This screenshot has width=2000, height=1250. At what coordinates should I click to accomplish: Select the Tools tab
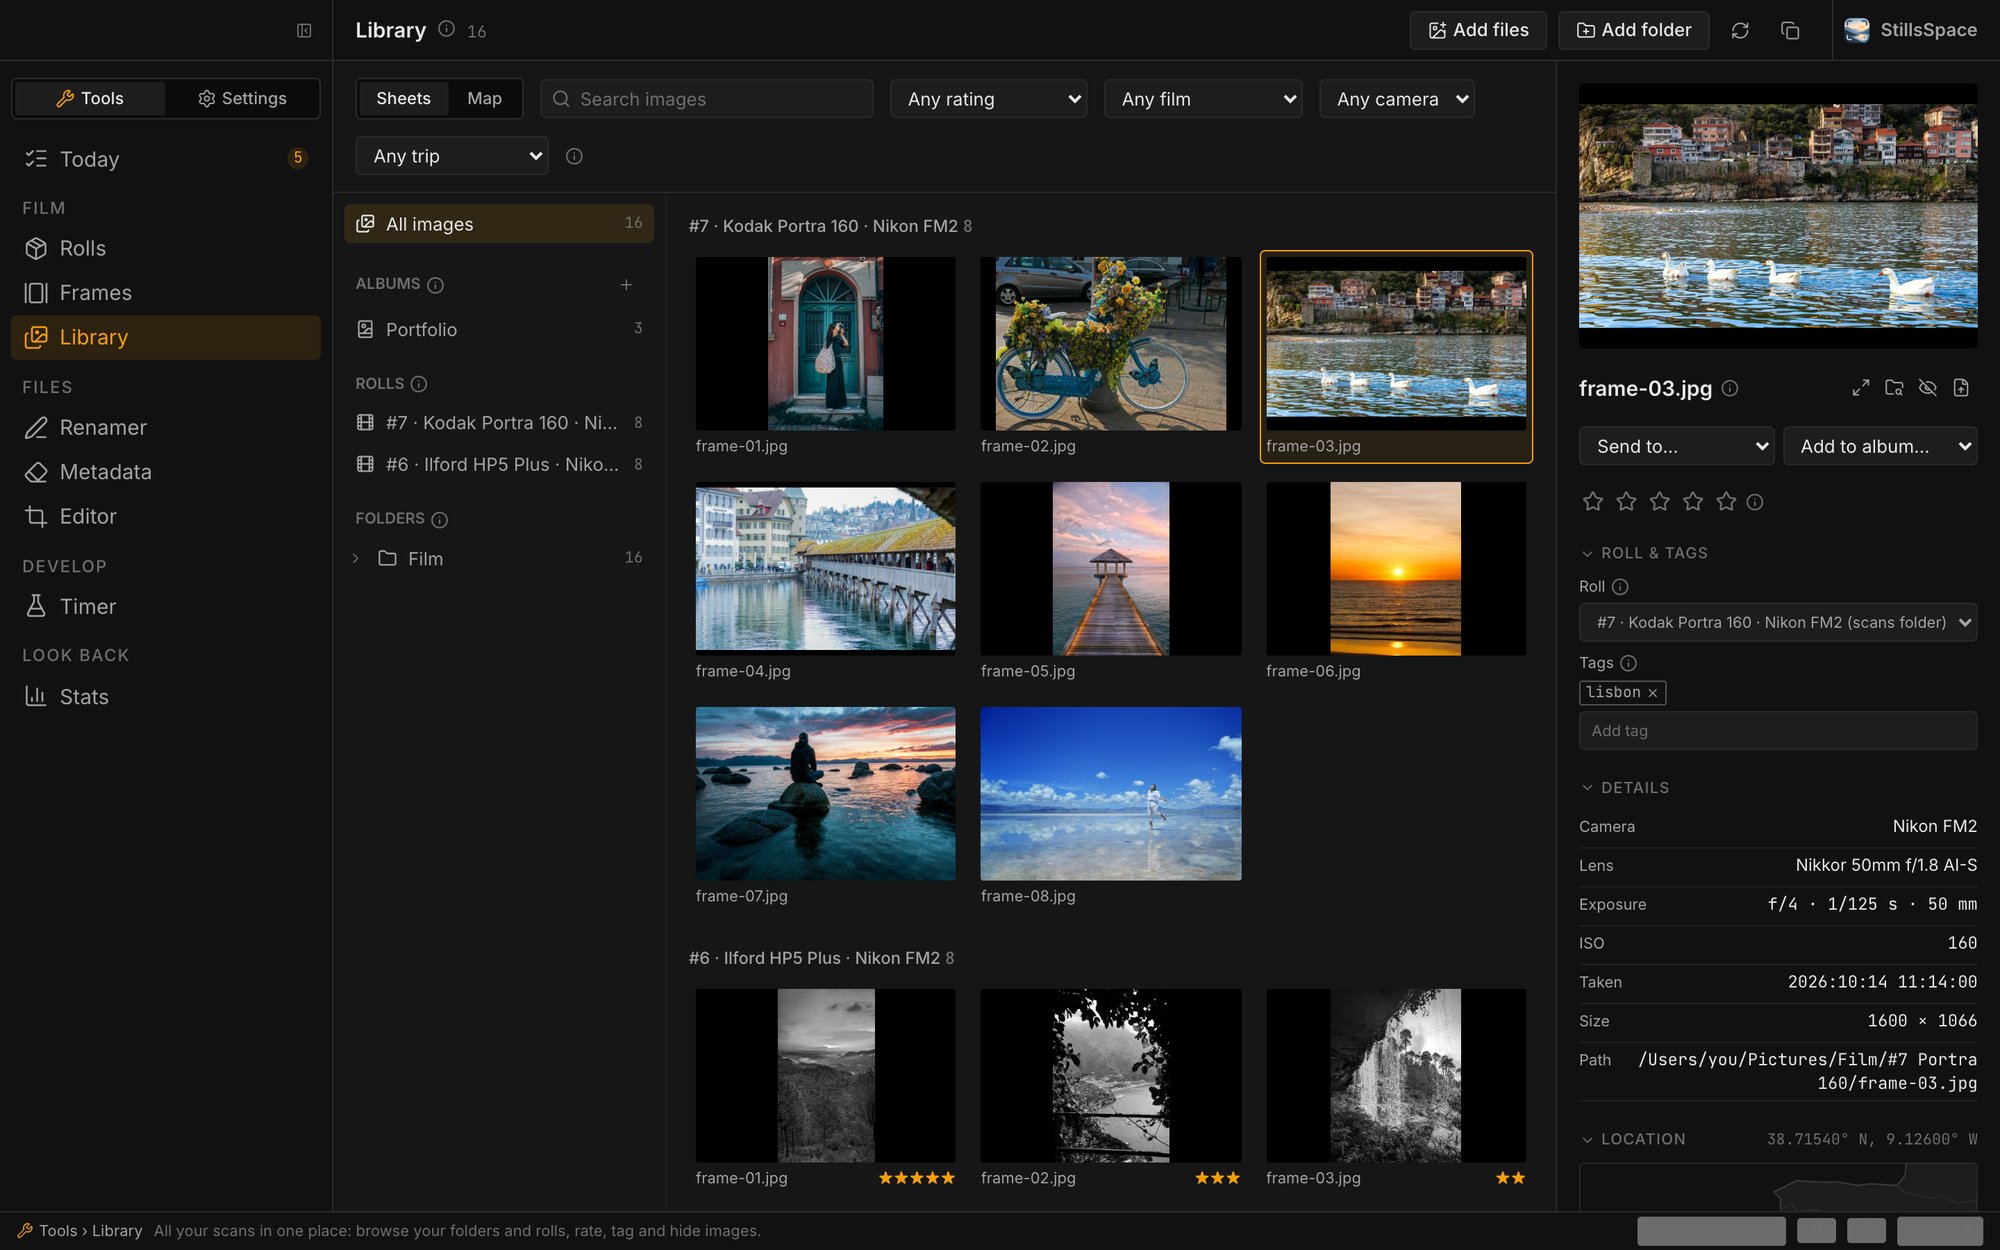(90, 98)
